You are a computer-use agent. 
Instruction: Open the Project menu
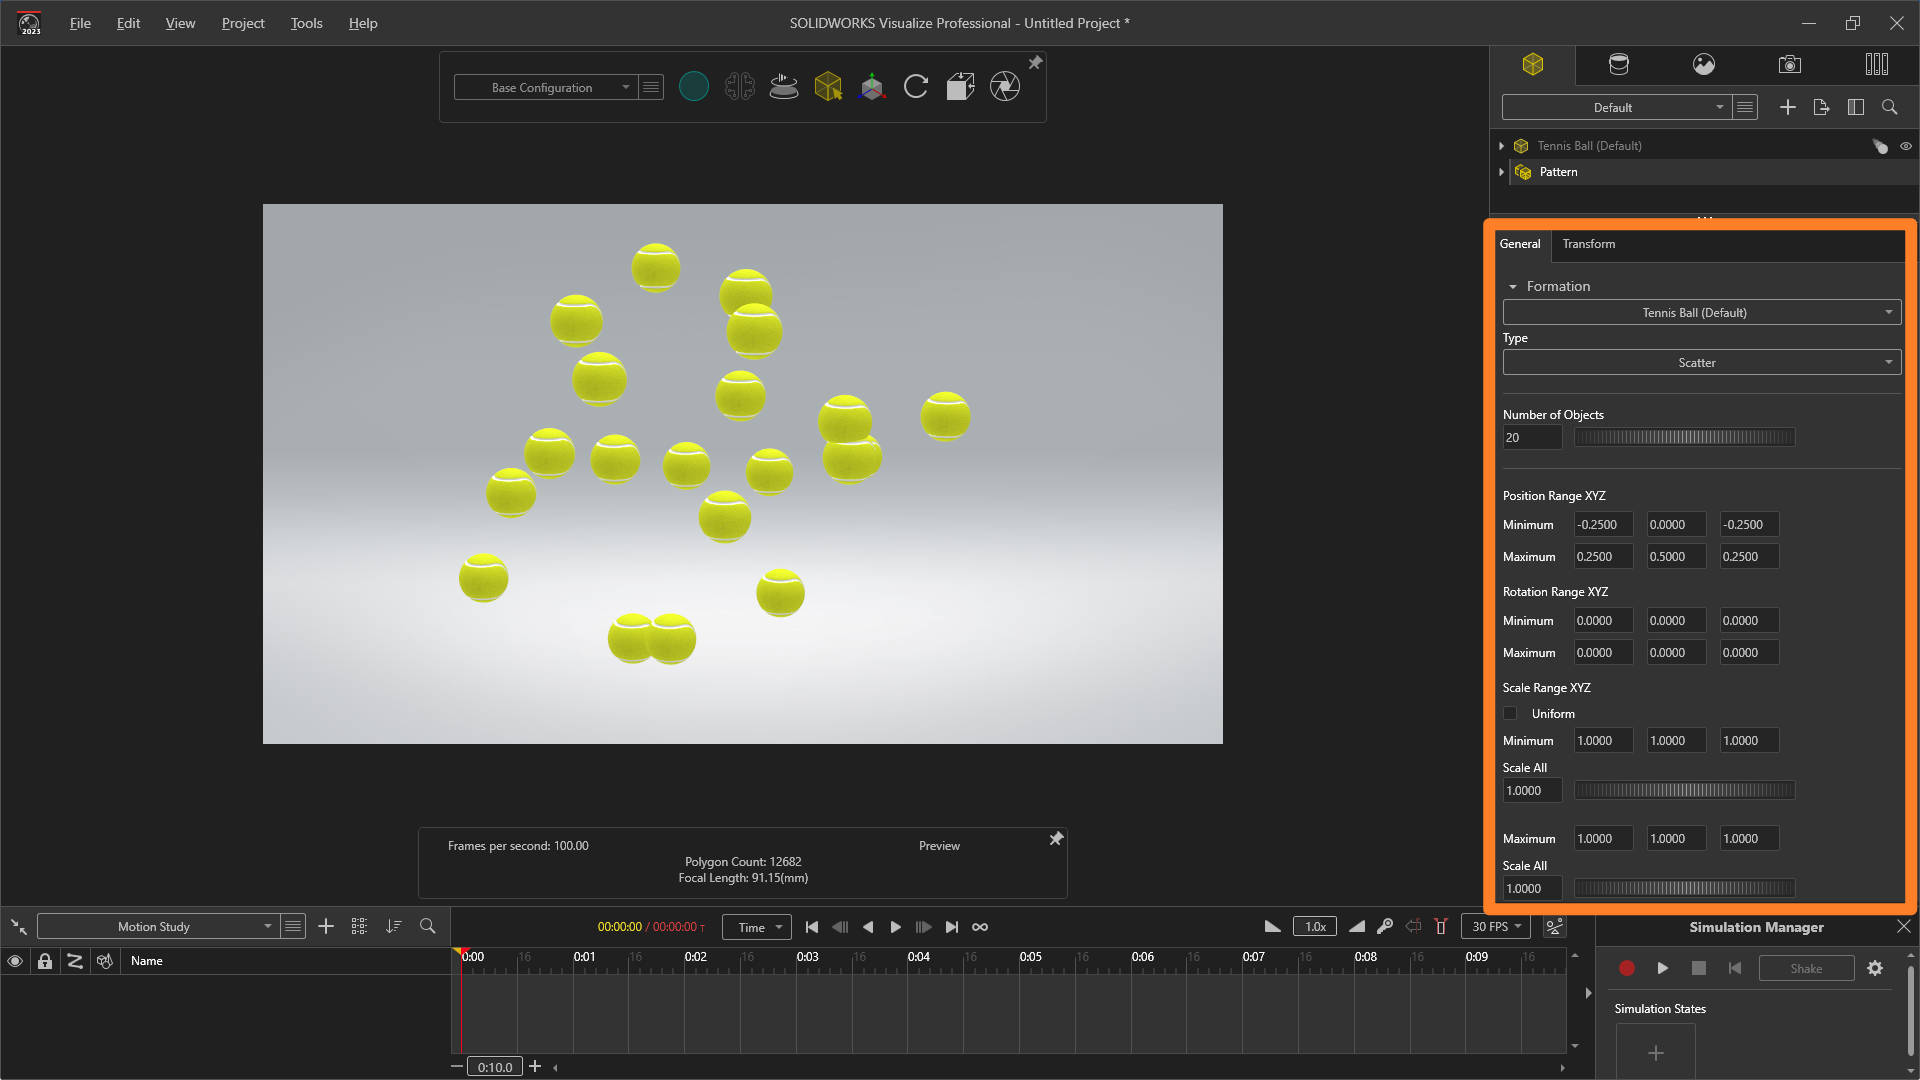tap(243, 23)
